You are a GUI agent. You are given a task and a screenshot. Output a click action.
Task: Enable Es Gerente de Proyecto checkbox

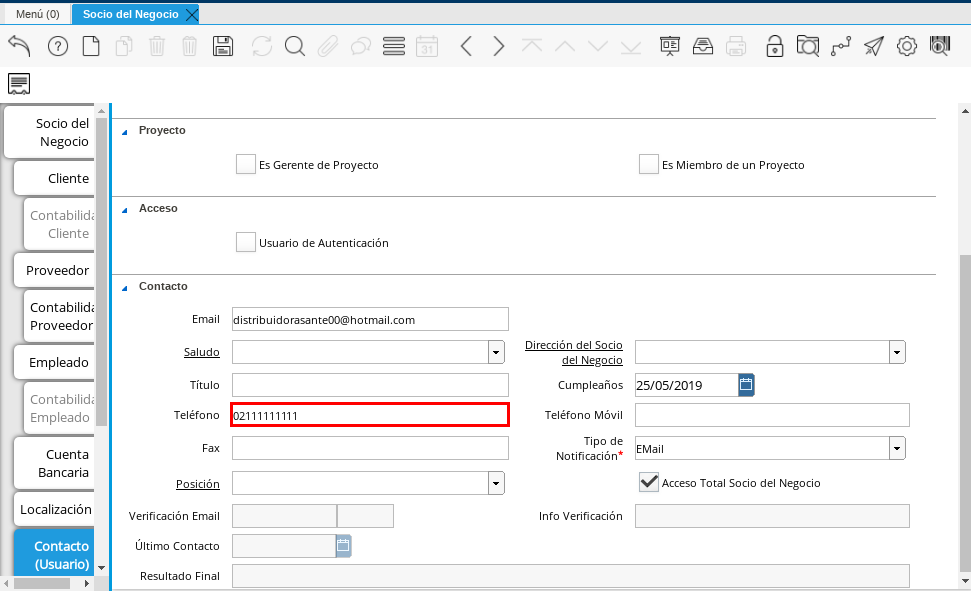(246, 165)
